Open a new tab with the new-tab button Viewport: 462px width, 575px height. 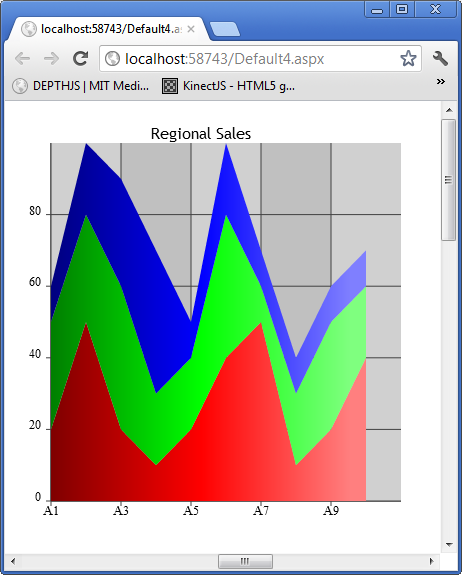click(225, 29)
